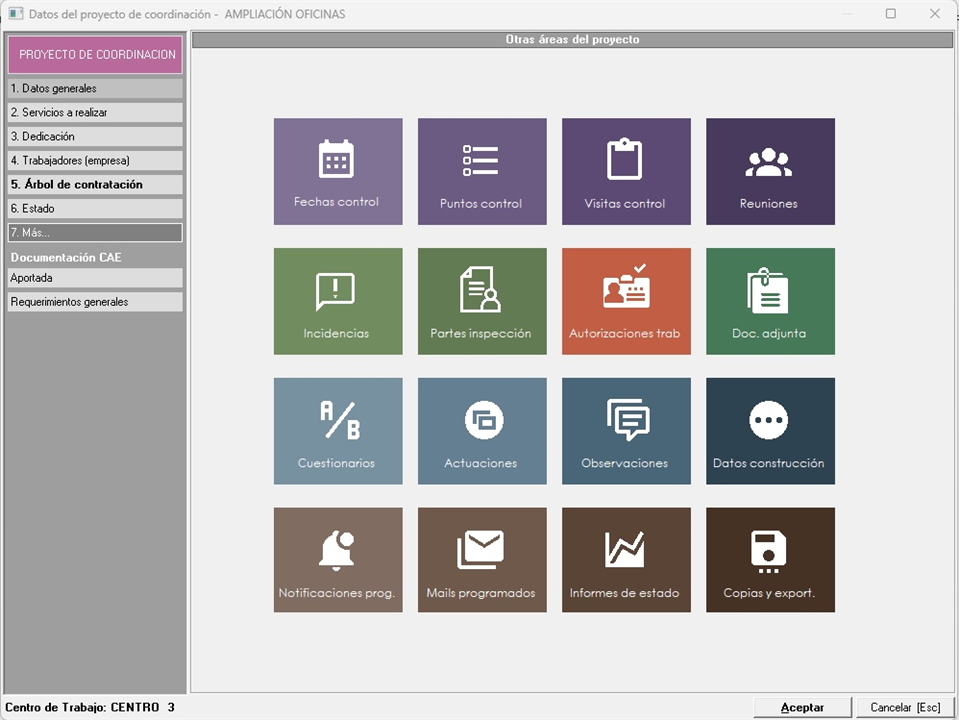The image size is (959, 720).
Task: Open the Copias y export. disk tile
Action: 770,560
